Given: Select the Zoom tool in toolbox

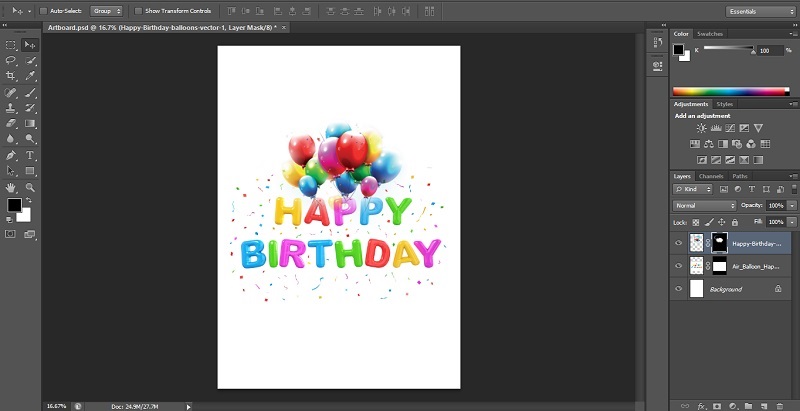Looking at the screenshot, I should click(x=31, y=187).
